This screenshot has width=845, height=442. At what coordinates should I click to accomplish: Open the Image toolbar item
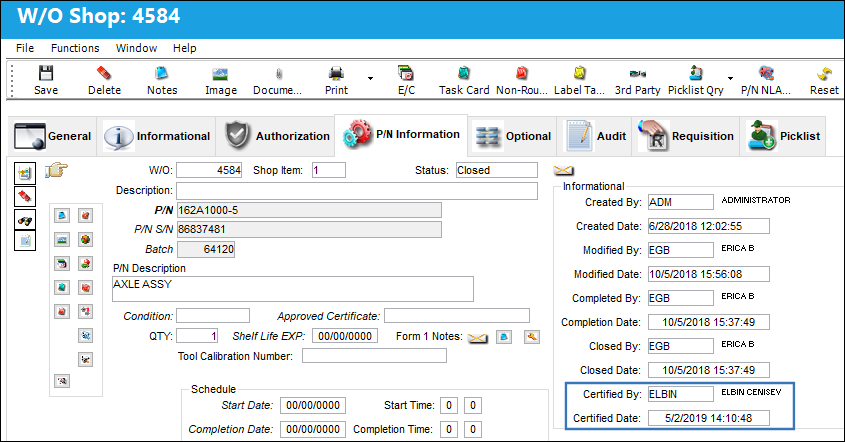pos(220,80)
